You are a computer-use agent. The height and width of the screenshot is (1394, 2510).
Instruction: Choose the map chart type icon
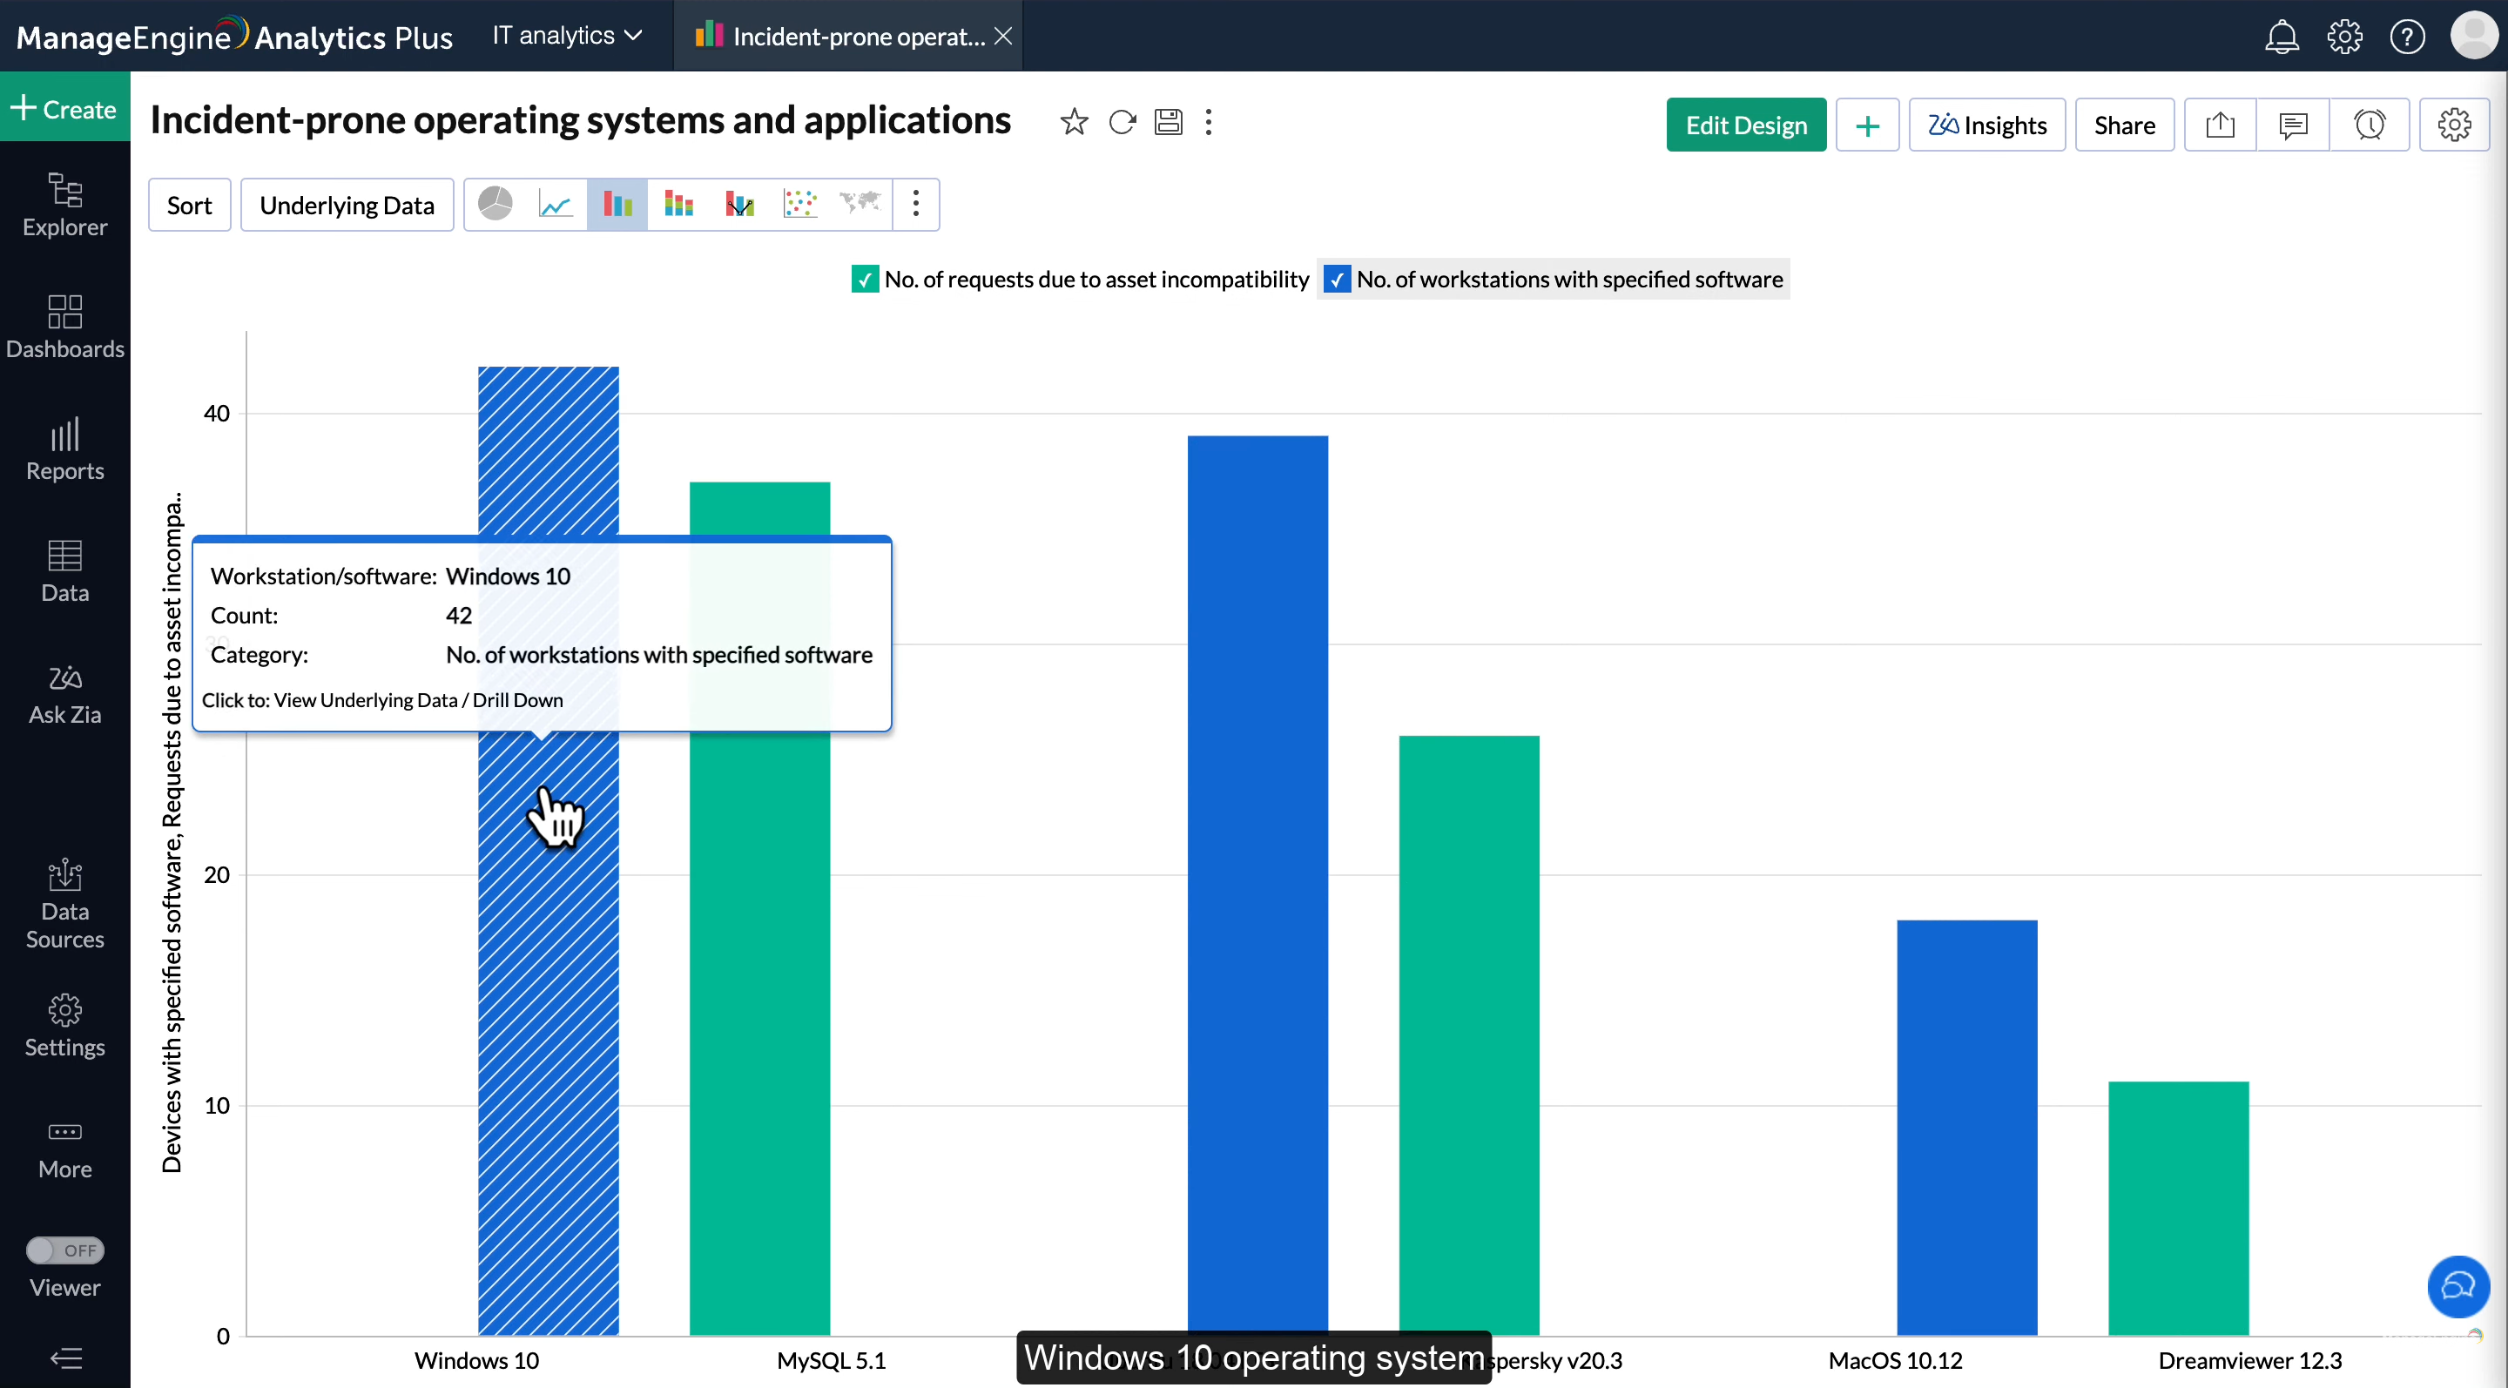(860, 205)
